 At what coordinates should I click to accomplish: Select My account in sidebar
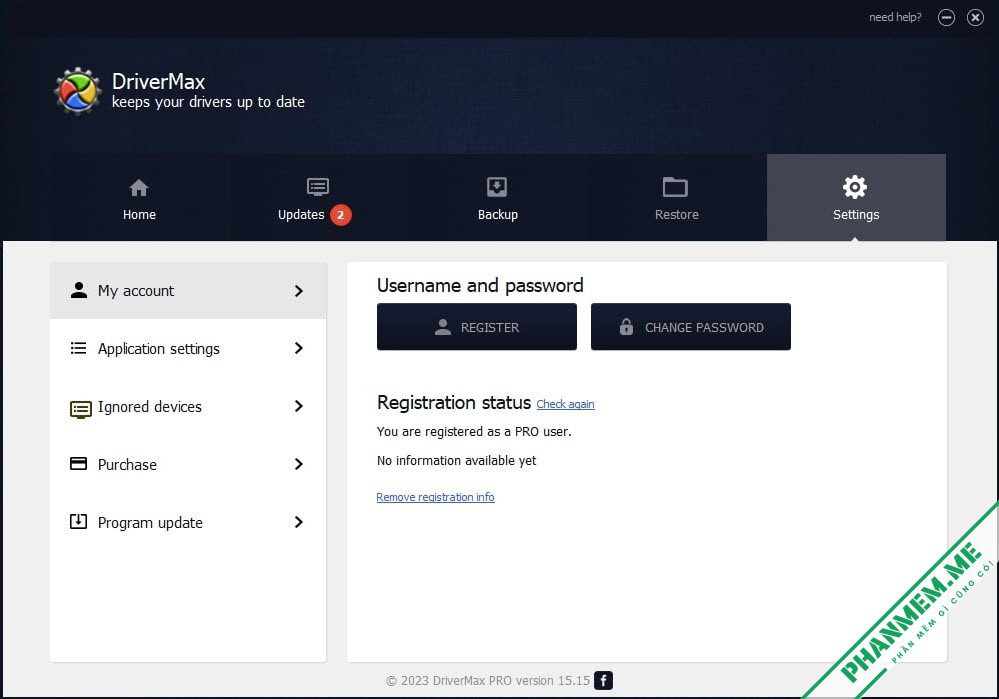(188, 291)
